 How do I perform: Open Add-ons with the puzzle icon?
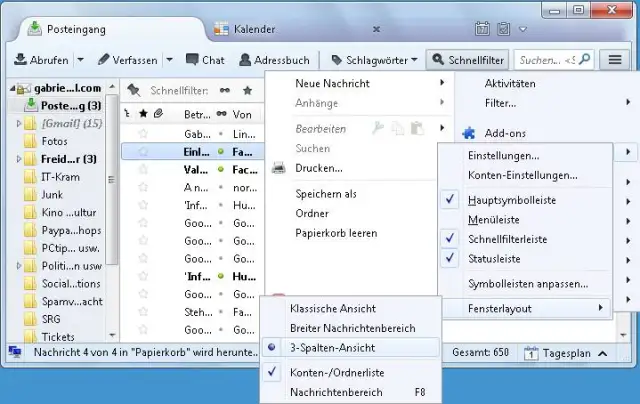pos(504,132)
